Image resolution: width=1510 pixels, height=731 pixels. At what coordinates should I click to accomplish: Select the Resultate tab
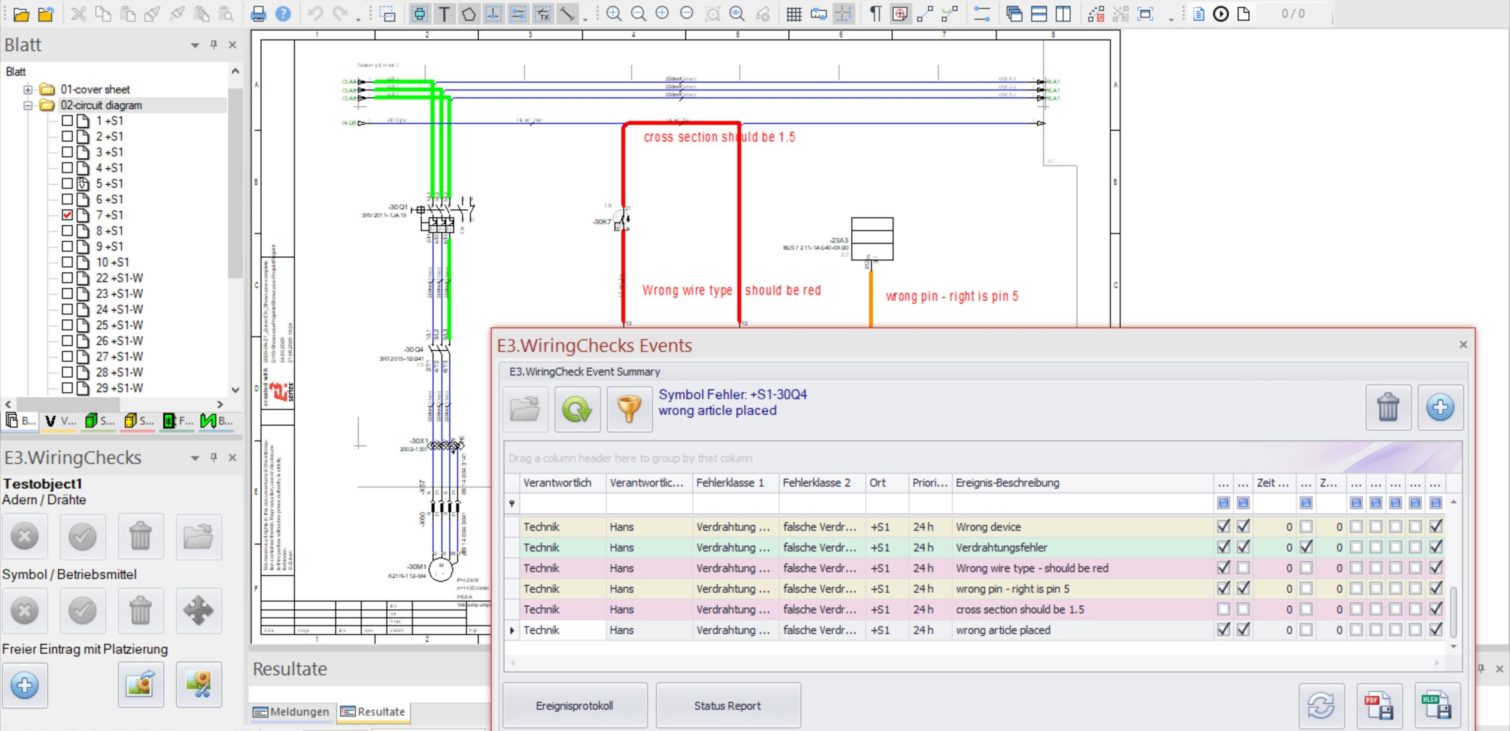coord(373,712)
